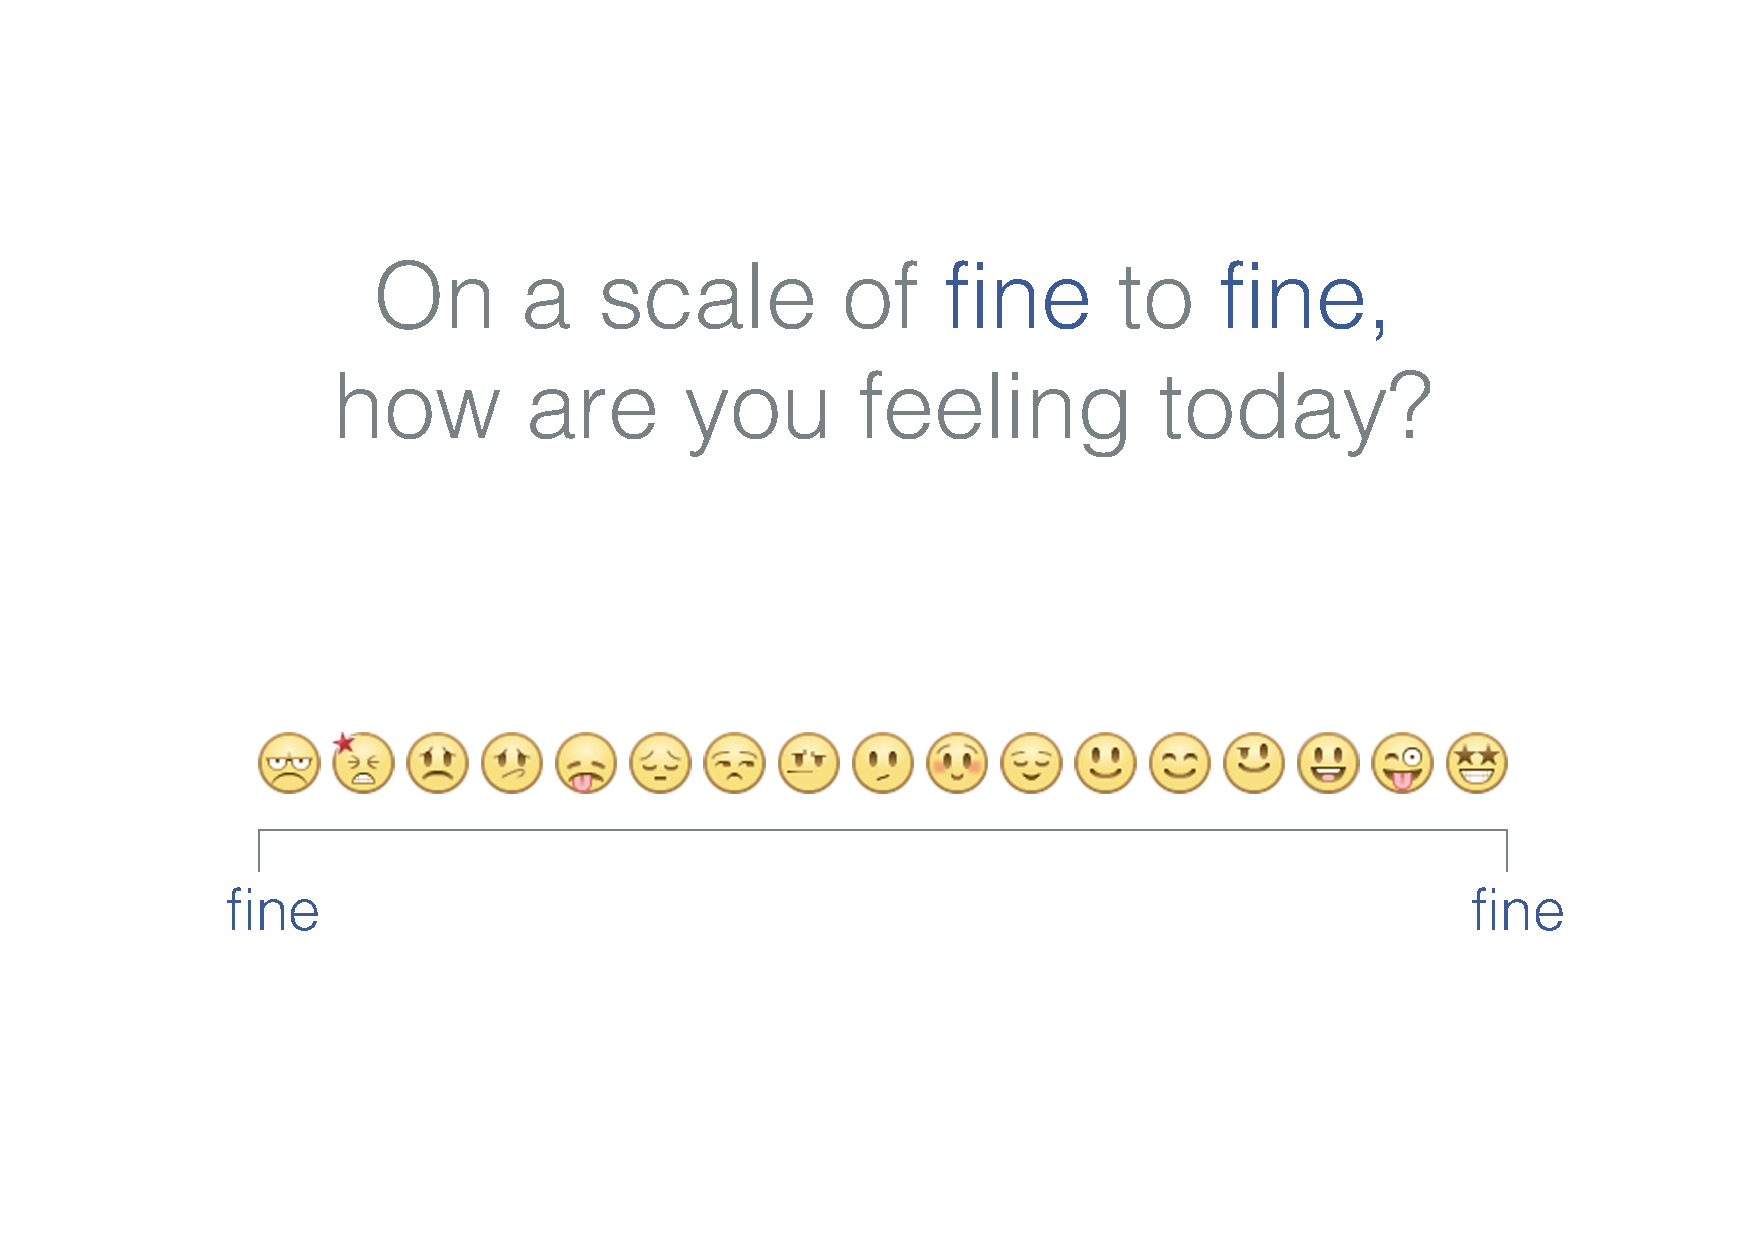Choose the relieved emoji with closed eyes
Viewport: 1748px width, 1240px height.
(1031, 764)
